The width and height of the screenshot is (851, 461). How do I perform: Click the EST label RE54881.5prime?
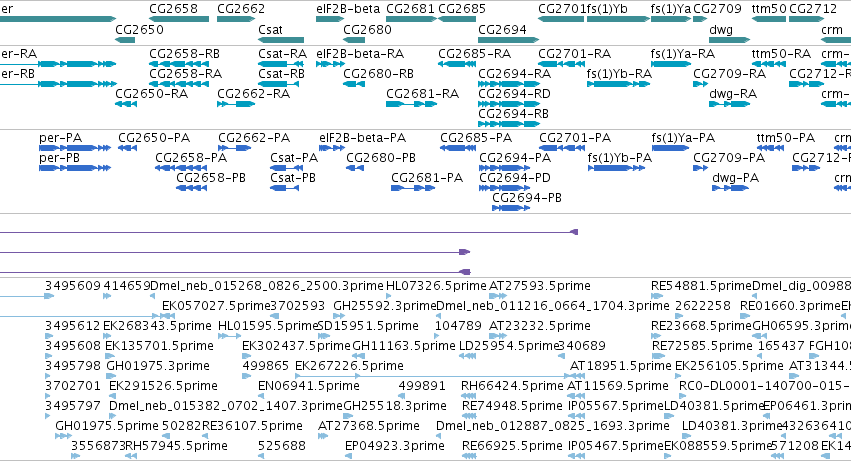[x=701, y=286]
